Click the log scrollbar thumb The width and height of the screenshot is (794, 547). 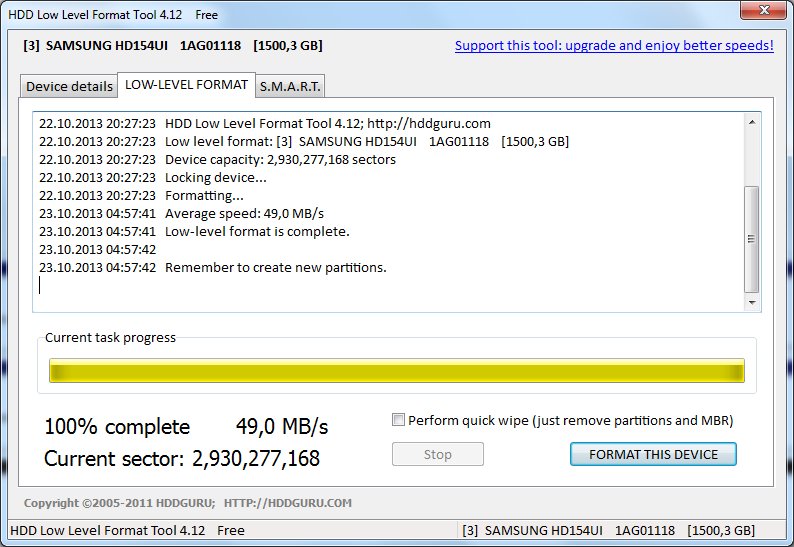pos(752,239)
